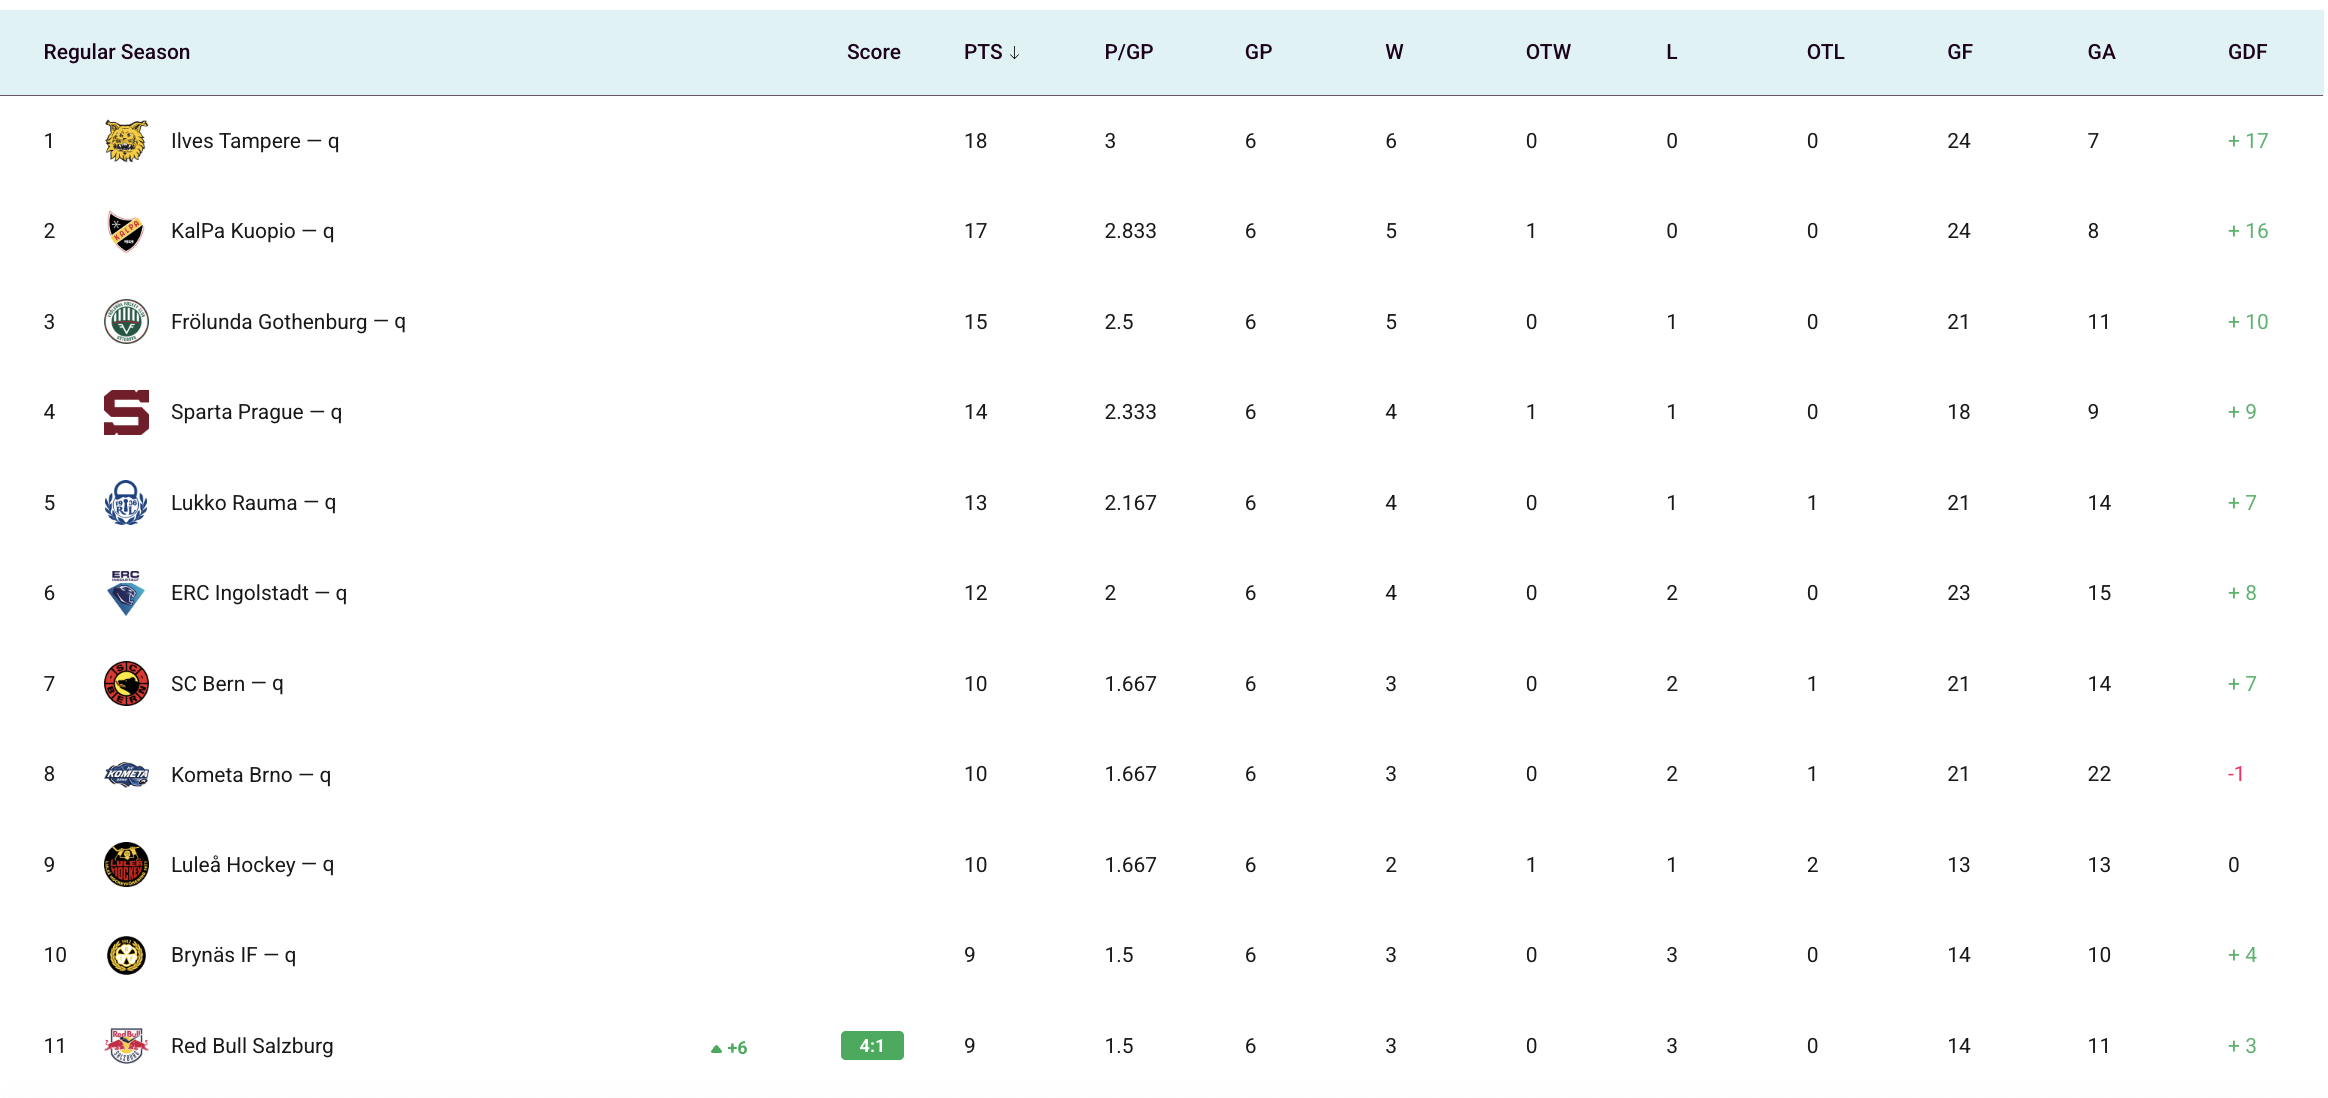Viewport: 2328px width, 1098px height.
Task: Click the ERC Ingolstadt logo
Action: (126, 593)
